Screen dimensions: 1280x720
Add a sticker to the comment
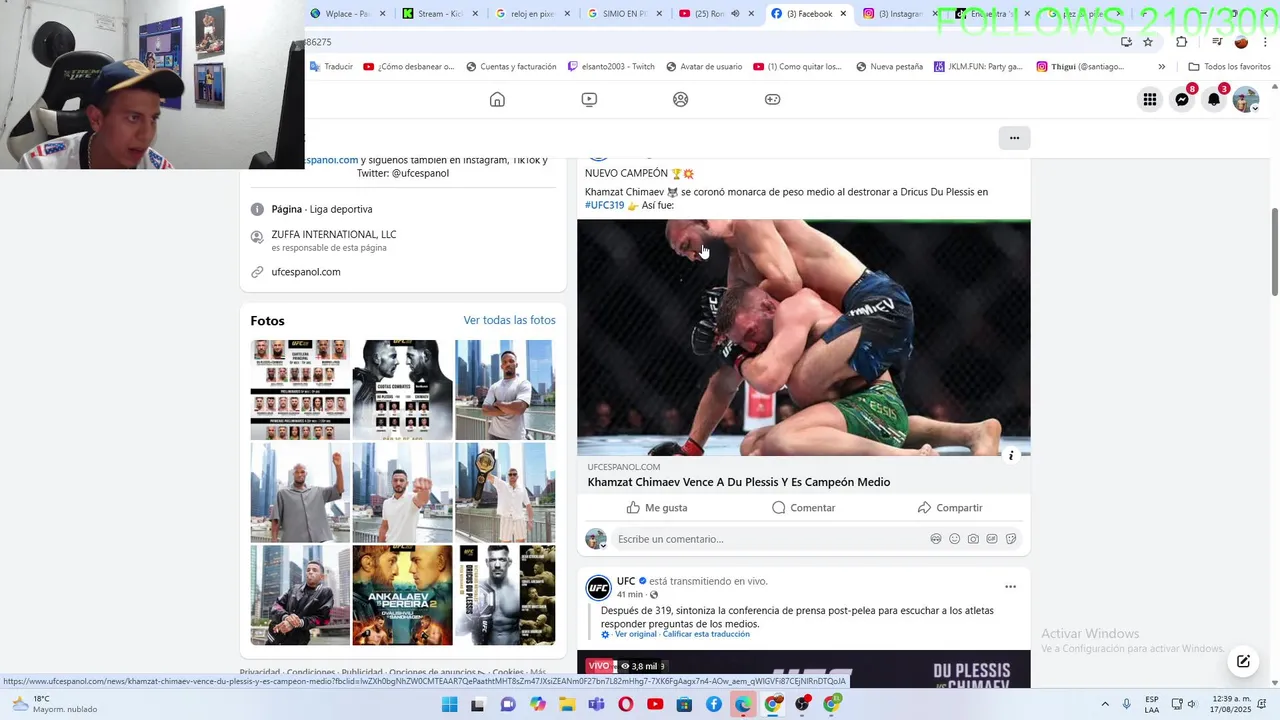(1011, 539)
